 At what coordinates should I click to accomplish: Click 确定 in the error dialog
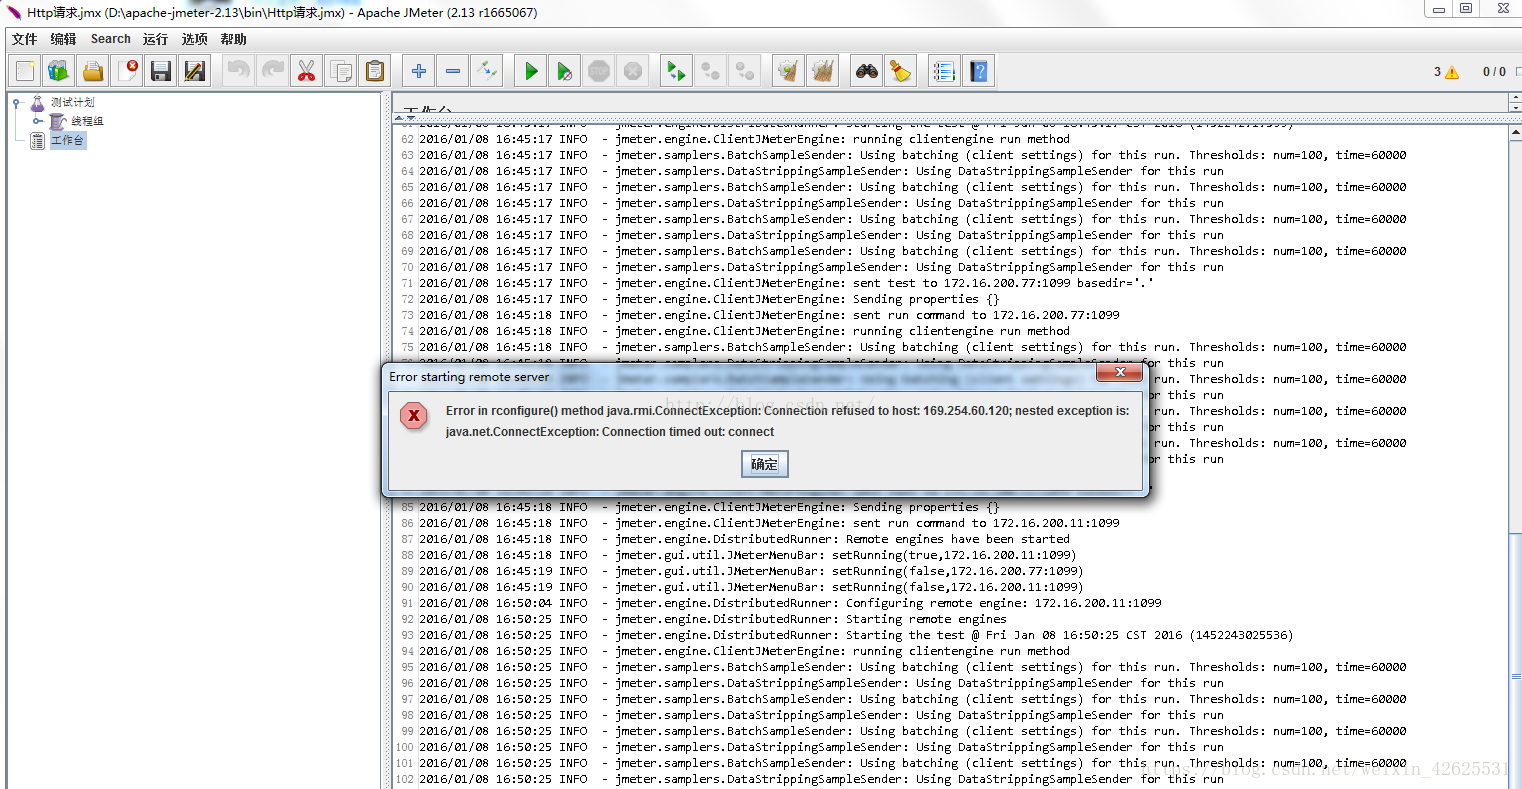(x=764, y=464)
